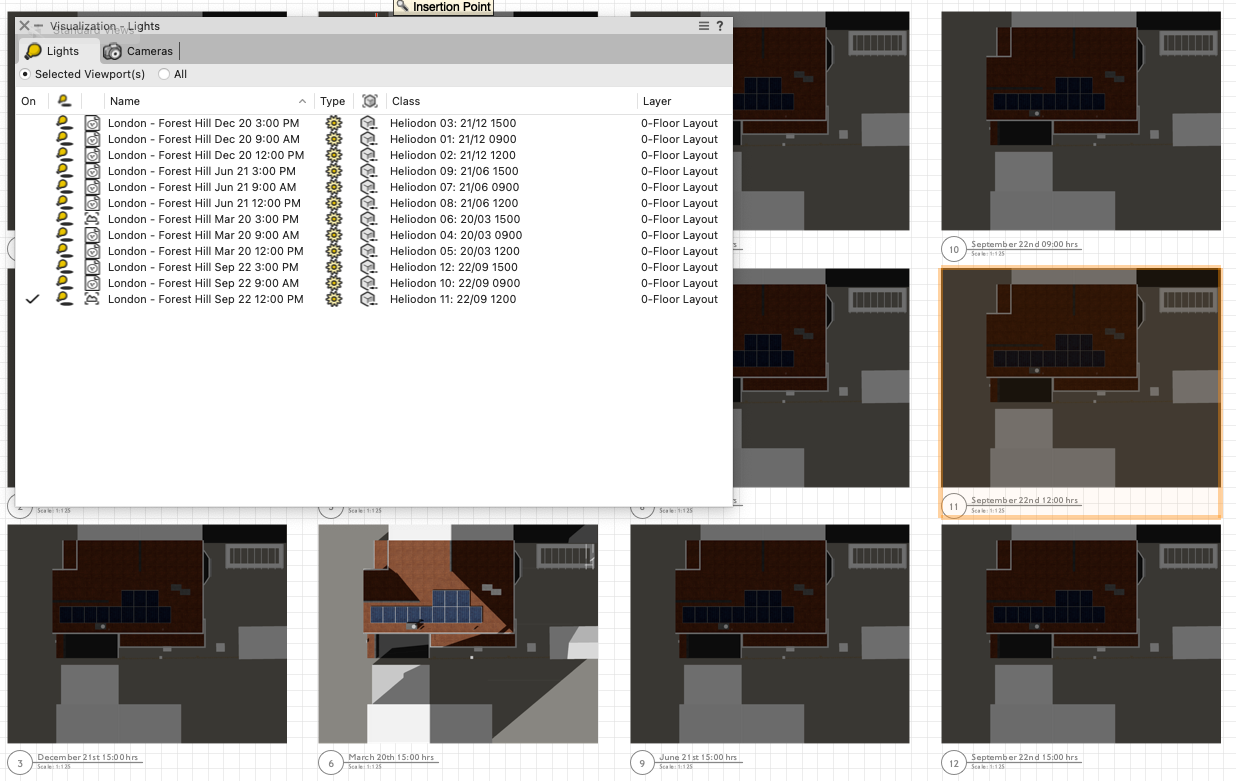Image resolution: width=1236 pixels, height=781 pixels.
Task: Select 'London - Forest Hill Jun 21 12:00 PM' light
Action: coord(206,203)
